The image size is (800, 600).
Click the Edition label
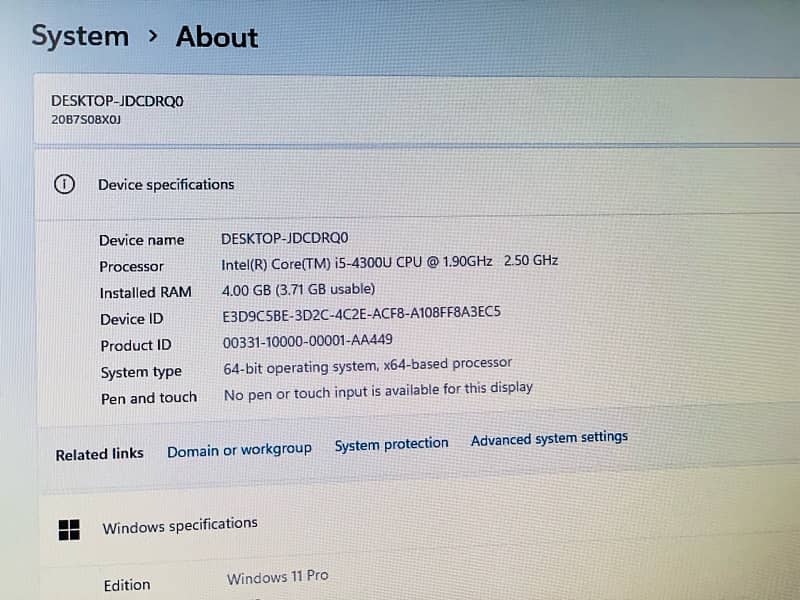tap(127, 585)
